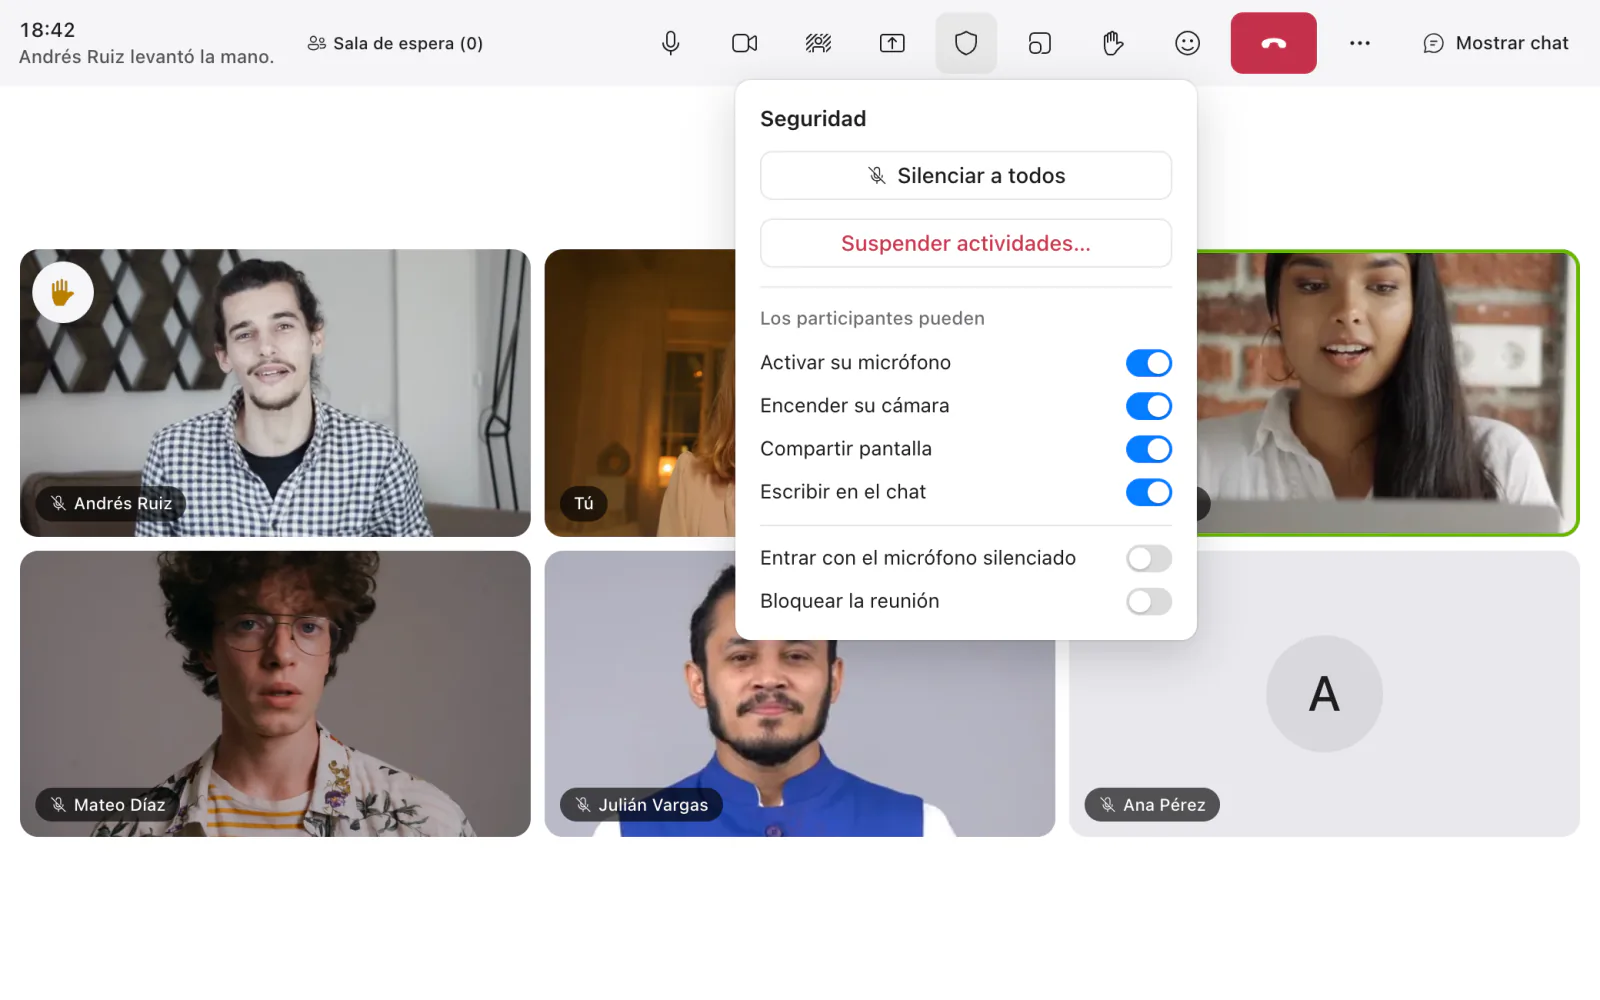
Task: Mute your microphone in the toolbar
Action: [671, 43]
